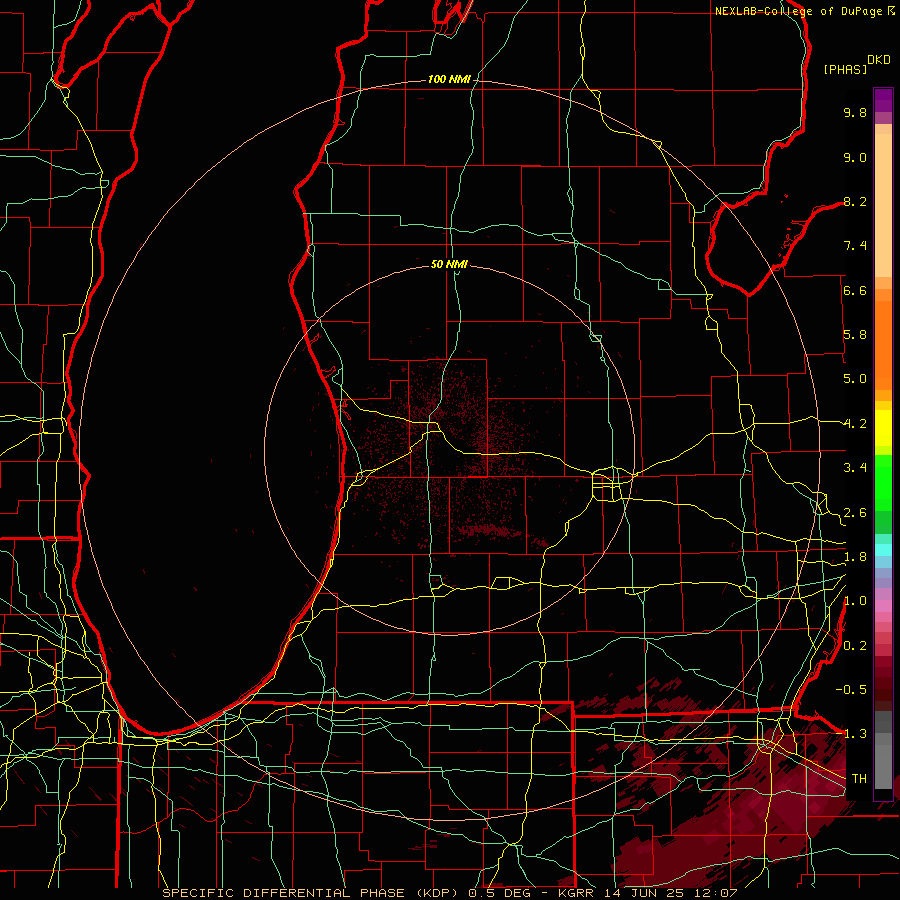The width and height of the screenshot is (900, 900).
Task: Click the 8.2 value on color scale
Action: 855,201
